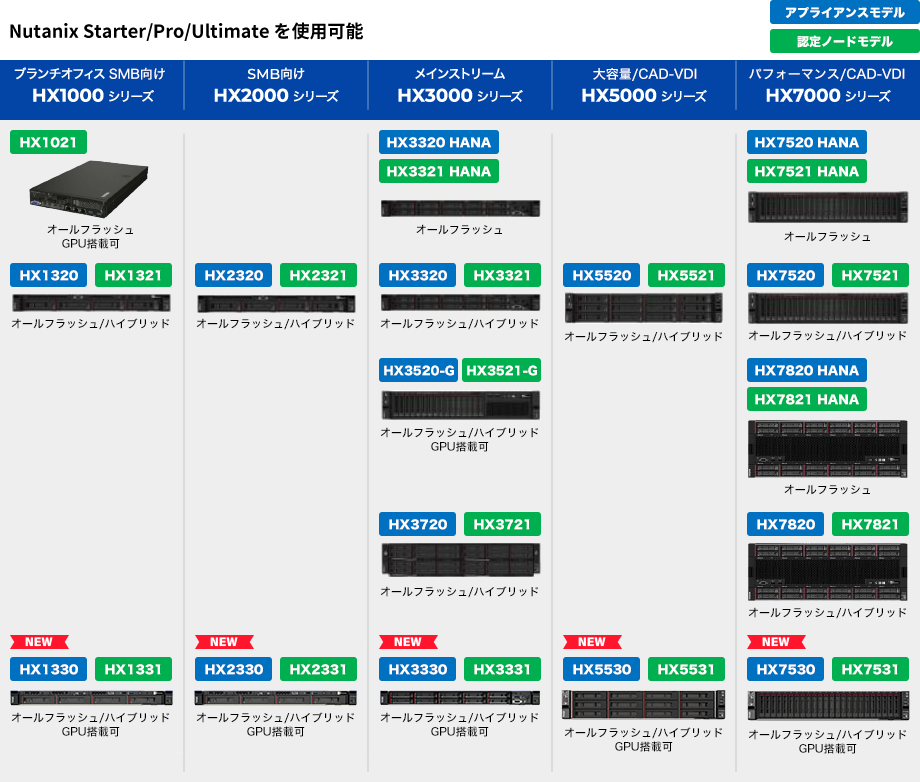Click "オールフラッシュ/ハイブリッド" caption under HX3720
This screenshot has width=920, height=782.
point(459,591)
